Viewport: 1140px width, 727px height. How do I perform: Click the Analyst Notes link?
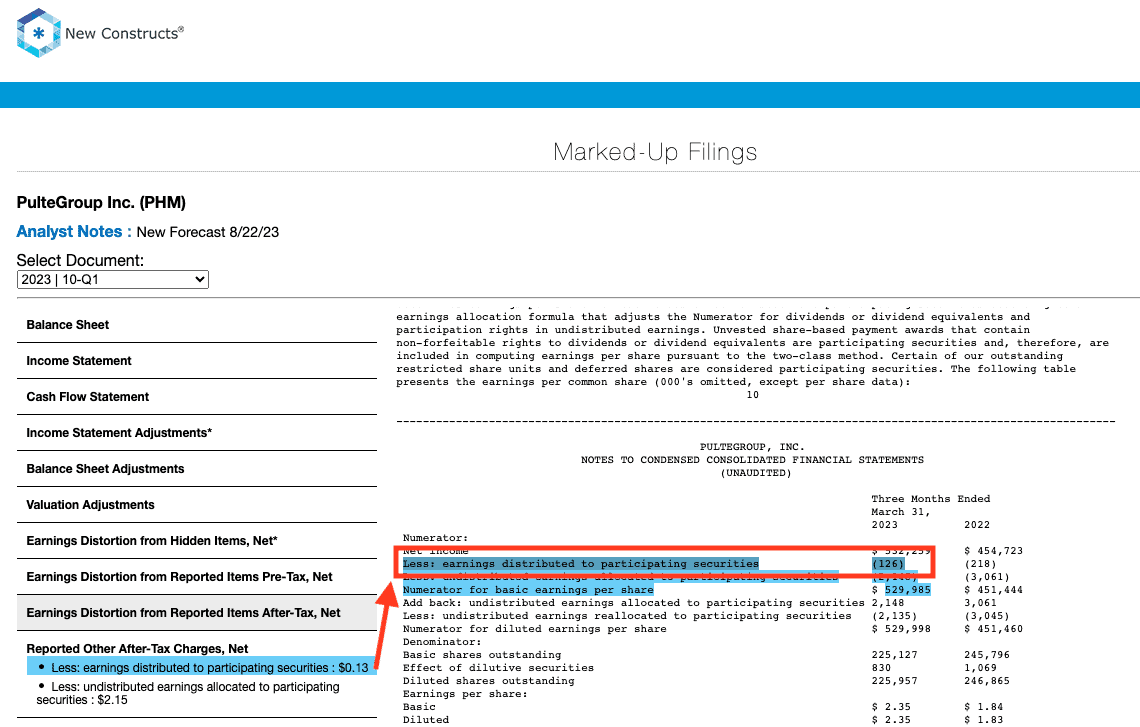point(74,232)
